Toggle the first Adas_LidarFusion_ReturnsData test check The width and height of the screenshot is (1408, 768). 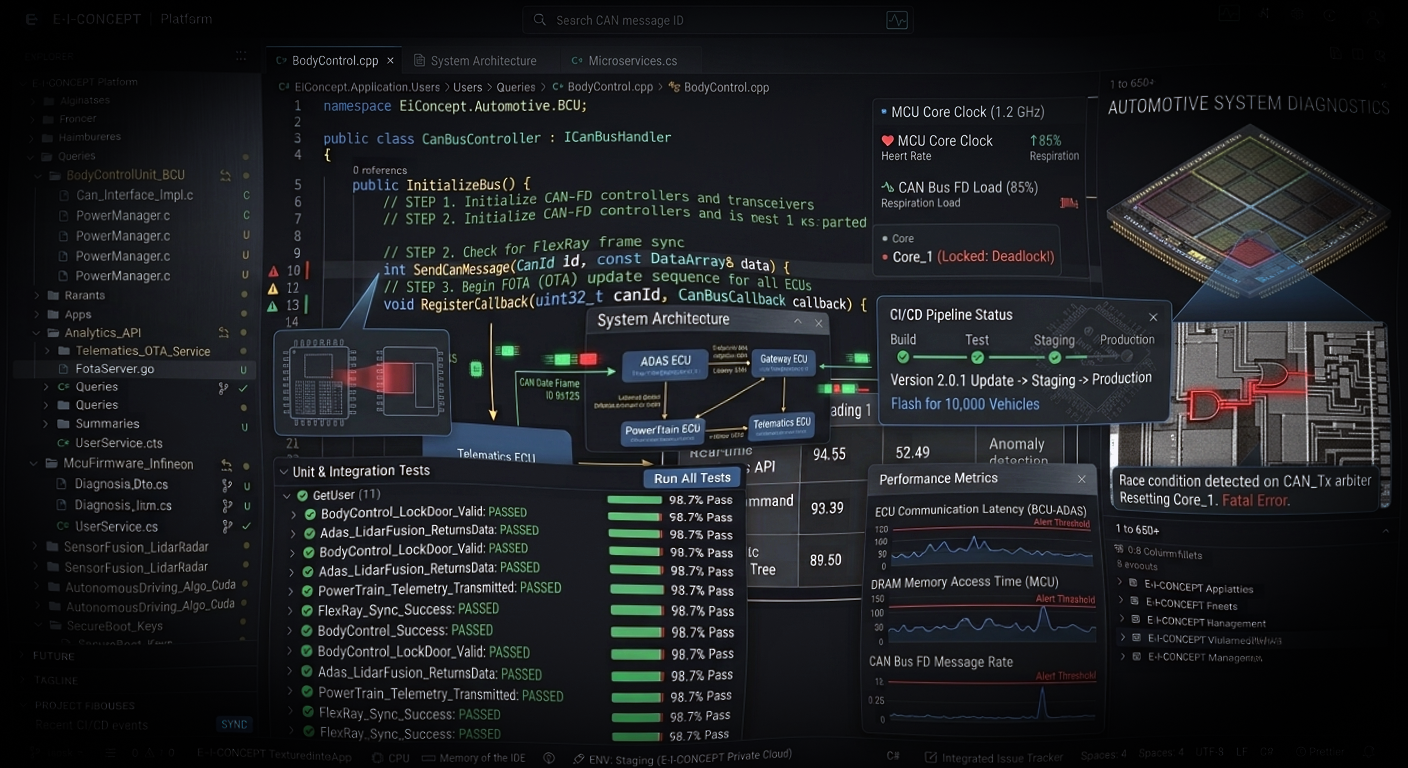(310, 533)
